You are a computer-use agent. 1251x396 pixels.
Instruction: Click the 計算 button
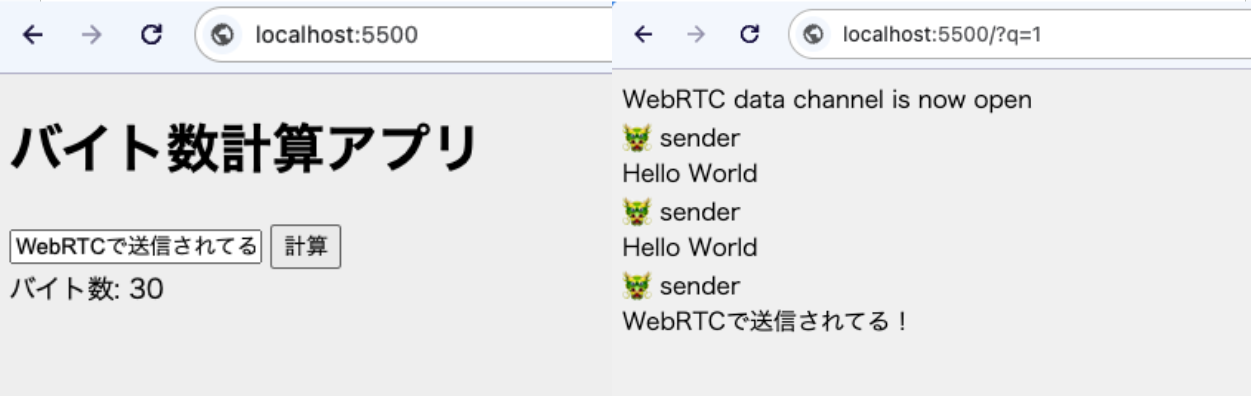click(306, 247)
